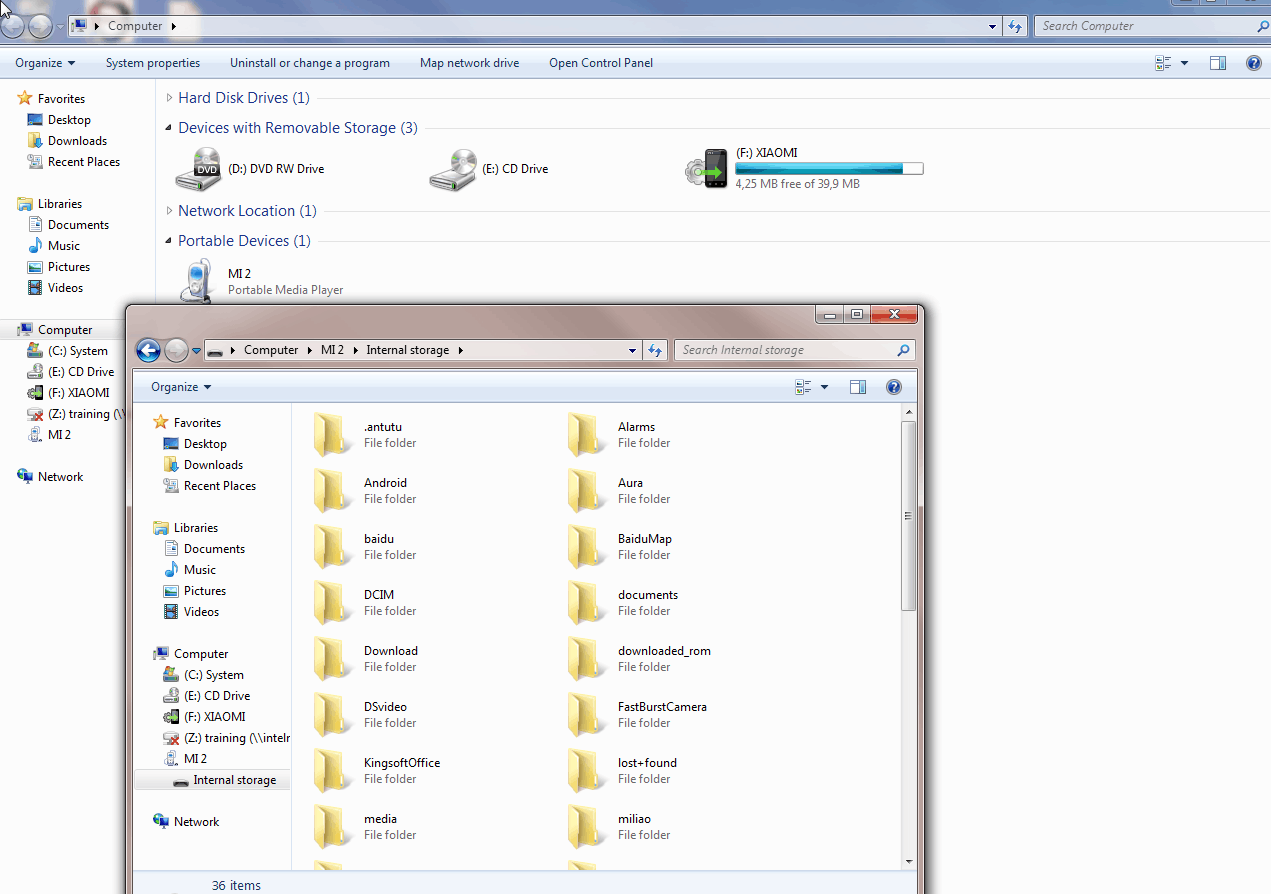Click Uninstall or change a program
The image size is (1271, 894).
(310, 63)
